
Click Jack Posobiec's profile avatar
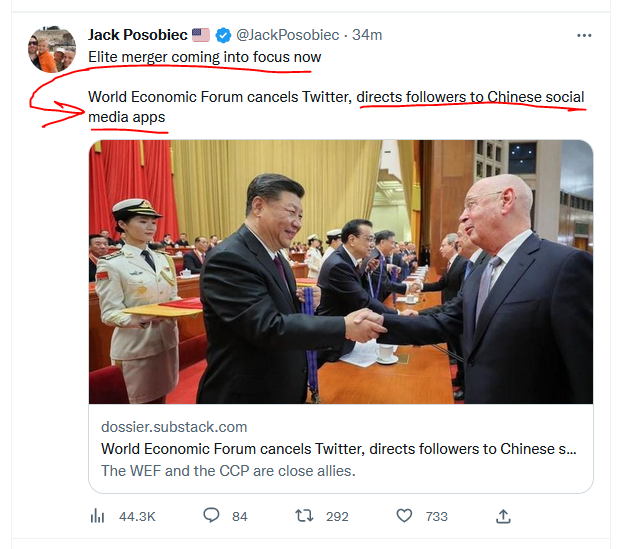(51, 49)
